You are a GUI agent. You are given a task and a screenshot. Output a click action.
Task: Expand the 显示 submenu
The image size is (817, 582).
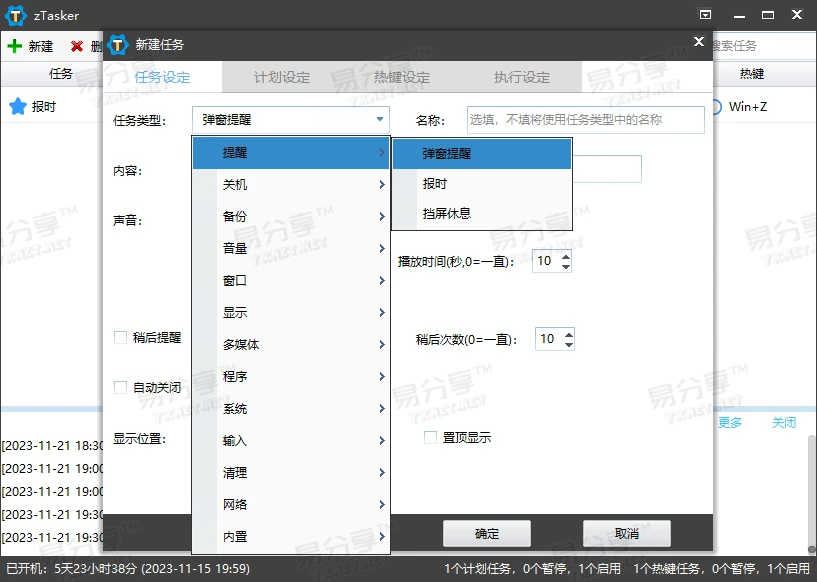[291, 313]
